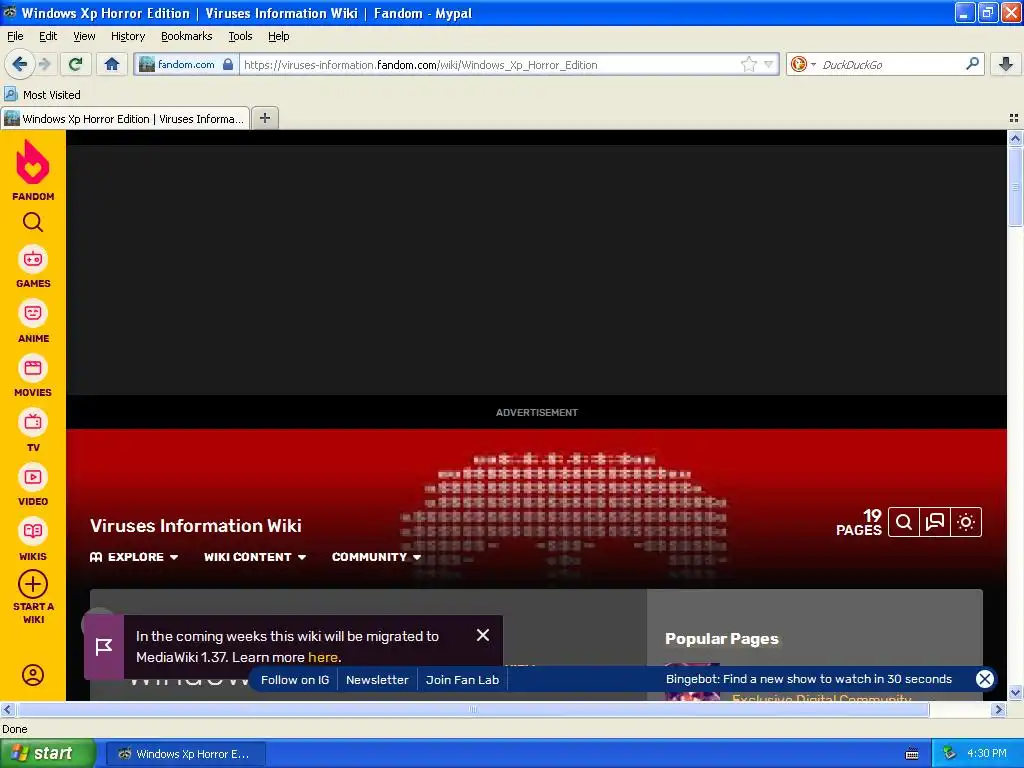Image resolution: width=1024 pixels, height=768 pixels.
Task: Click the search magnifier in DuckDuckGo box
Action: pyautogui.click(x=972, y=64)
